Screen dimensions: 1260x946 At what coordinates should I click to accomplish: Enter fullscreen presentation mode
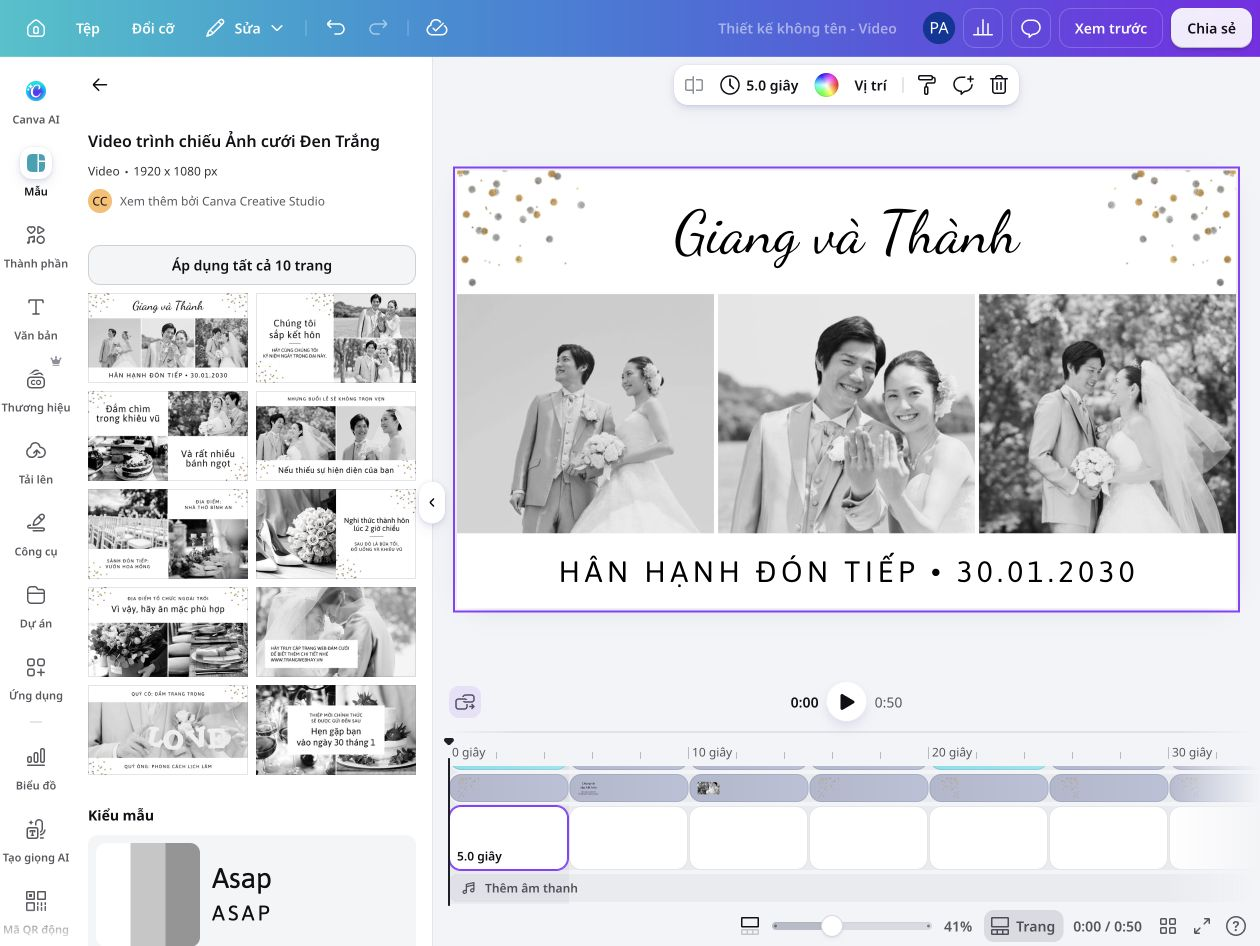click(1202, 926)
